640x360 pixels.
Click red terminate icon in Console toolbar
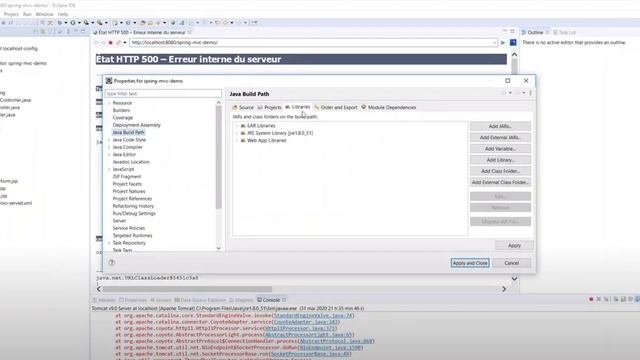pyautogui.click(x=591, y=300)
